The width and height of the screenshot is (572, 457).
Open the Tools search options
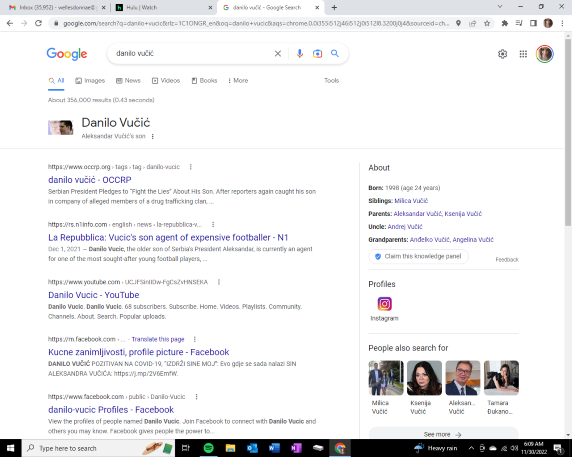click(332, 81)
